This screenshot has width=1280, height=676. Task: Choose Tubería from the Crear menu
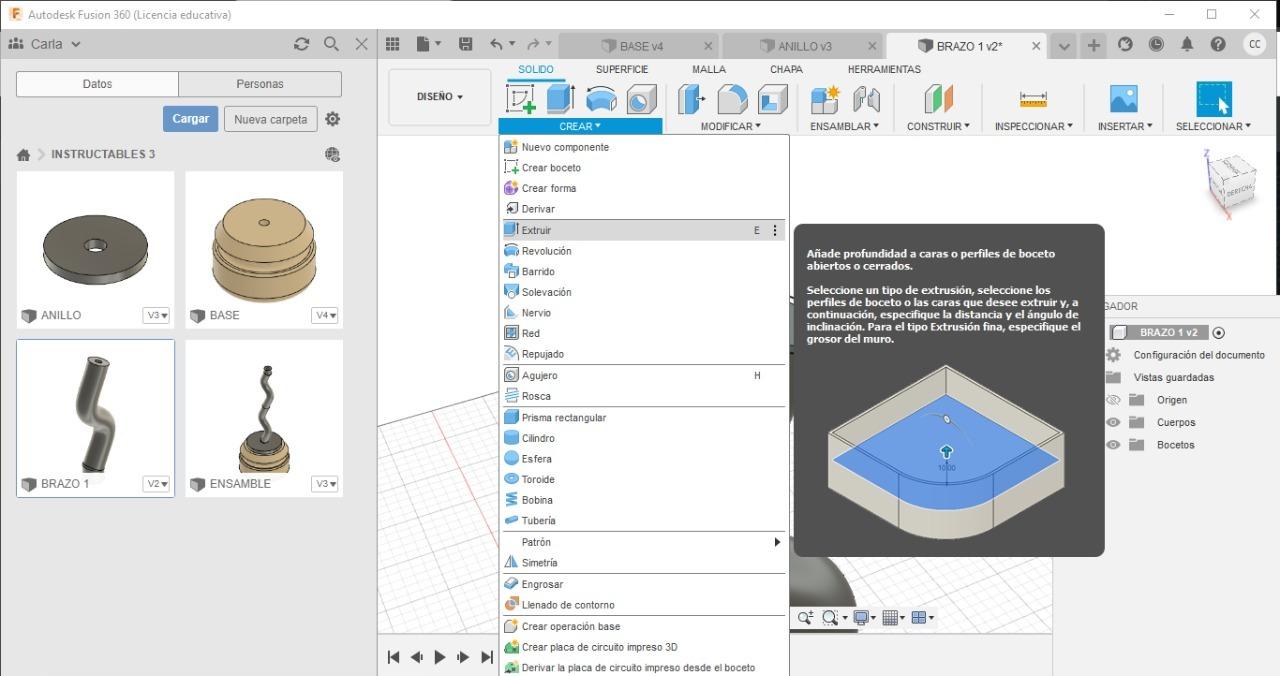644,520
